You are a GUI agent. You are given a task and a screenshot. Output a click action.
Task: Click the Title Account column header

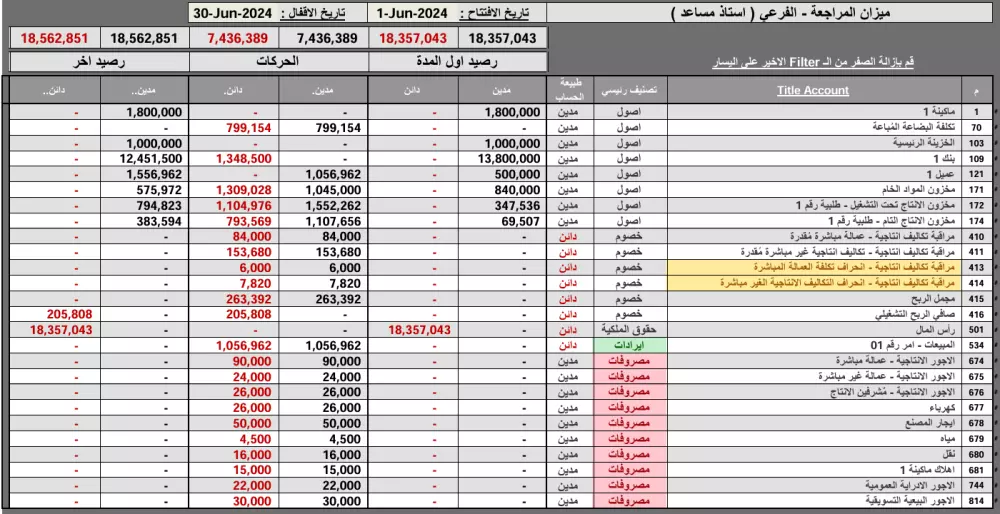pyautogui.click(x=812, y=91)
